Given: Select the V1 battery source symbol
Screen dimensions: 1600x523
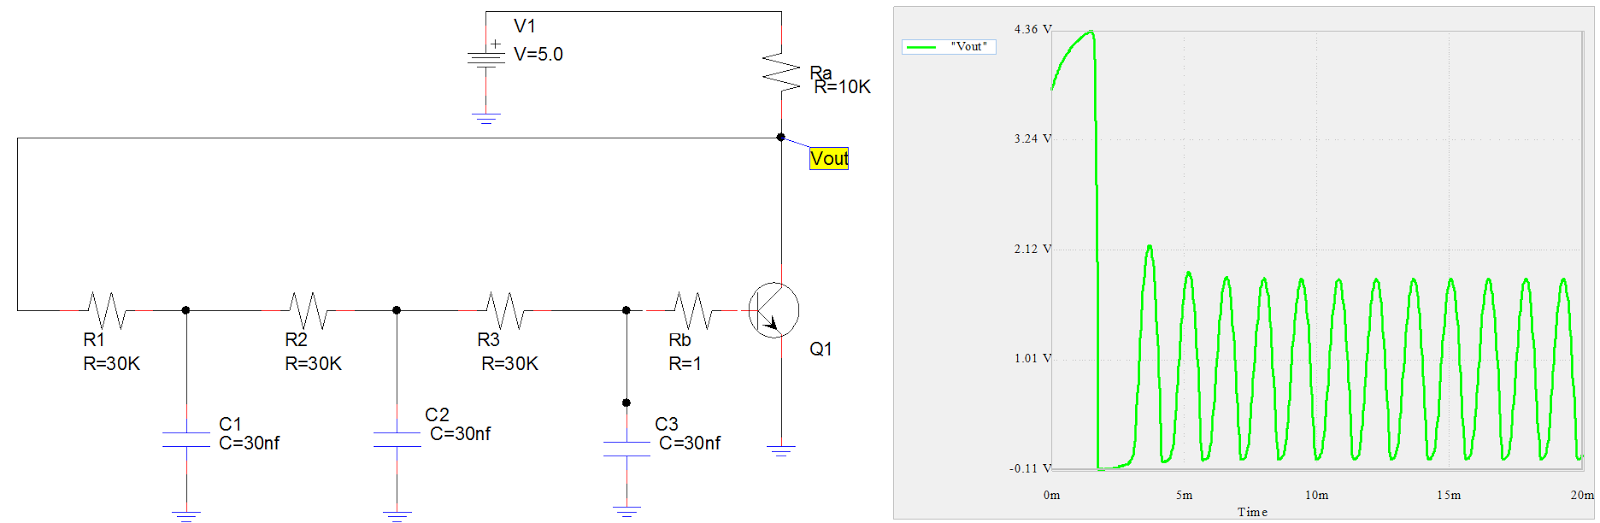Looking at the screenshot, I should coord(486,56).
